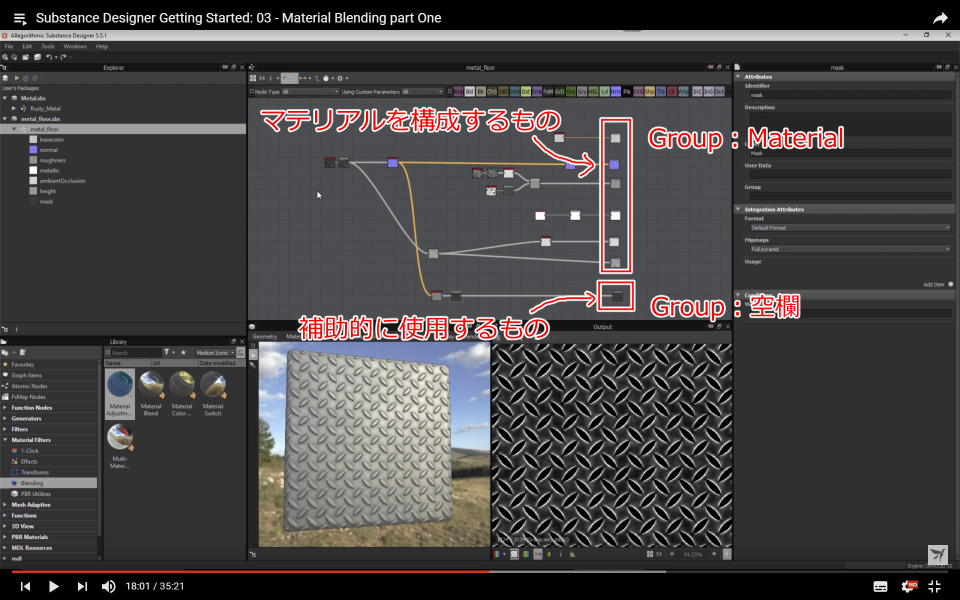Select the normal output in Explorer
Screen dimensions: 960x600
tap(48, 150)
